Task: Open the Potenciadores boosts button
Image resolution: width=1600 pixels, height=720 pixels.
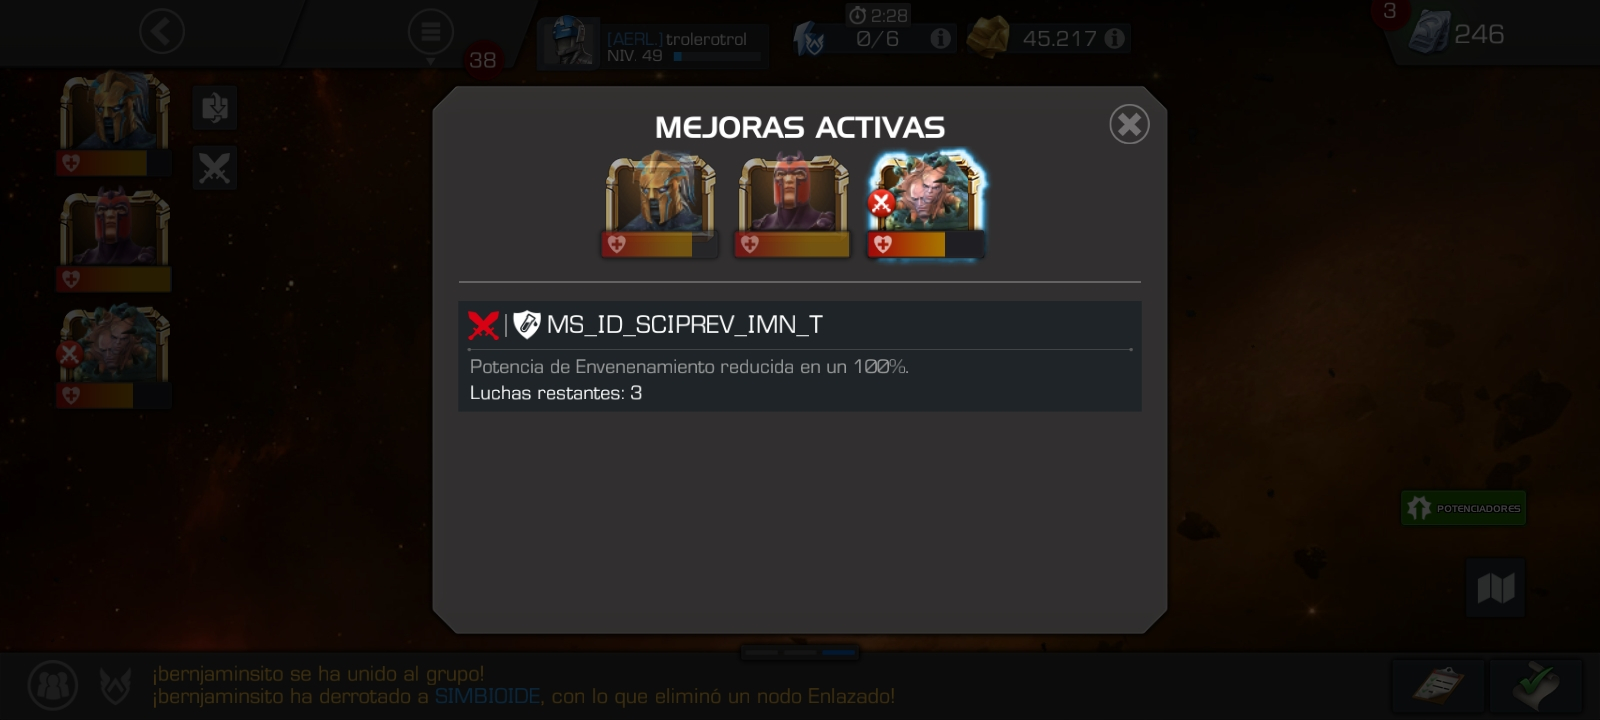Action: (x=1463, y=508)
